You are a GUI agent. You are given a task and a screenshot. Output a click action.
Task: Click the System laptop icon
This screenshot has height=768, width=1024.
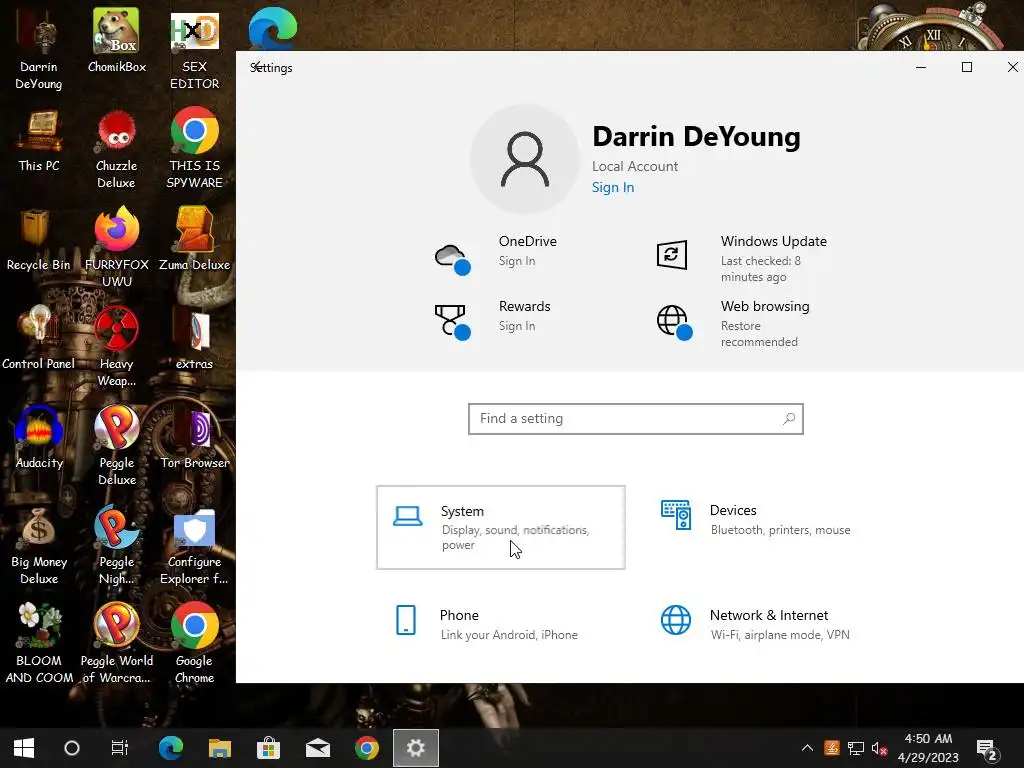pyautogui.click(x=408, y=516)
